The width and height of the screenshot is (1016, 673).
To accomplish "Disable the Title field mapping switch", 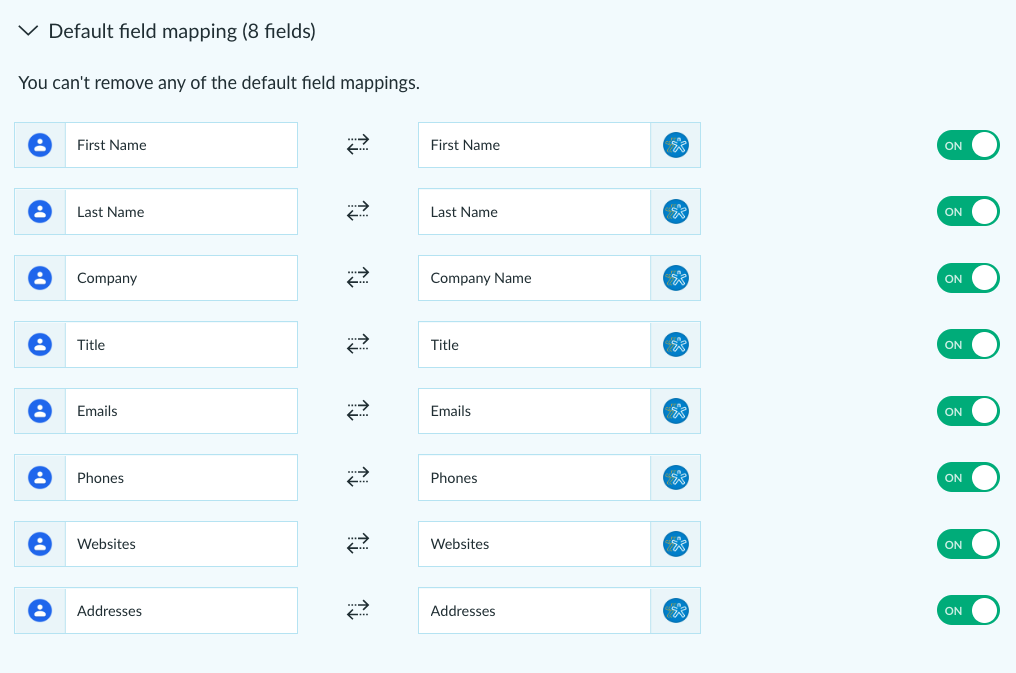I will click(968, 344).
